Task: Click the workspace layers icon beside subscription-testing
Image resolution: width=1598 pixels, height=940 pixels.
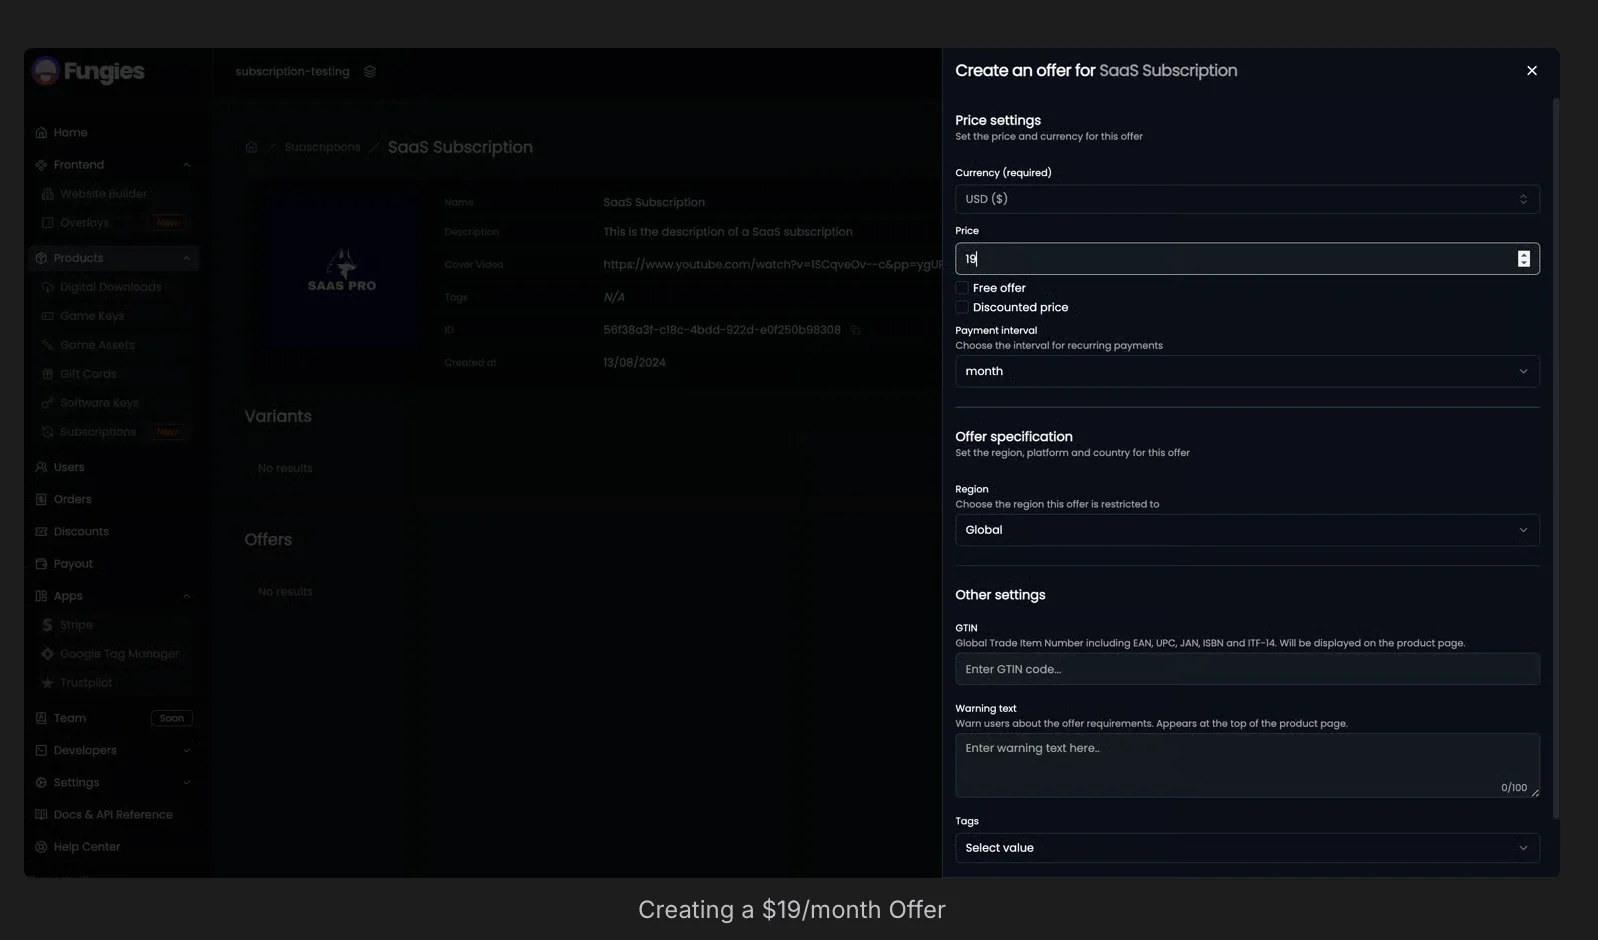Action: point(370,71)
